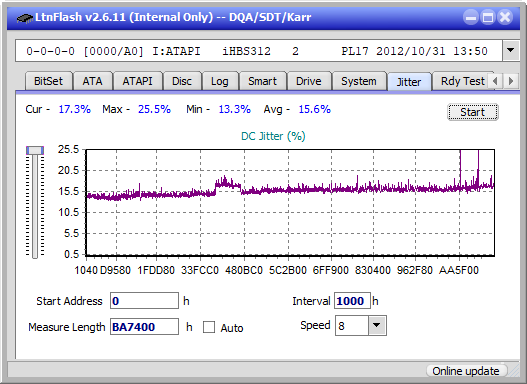Select the Jitter tab
This screenshot has height=384, width=527.
pyautogui.click(x=409, y=82)
